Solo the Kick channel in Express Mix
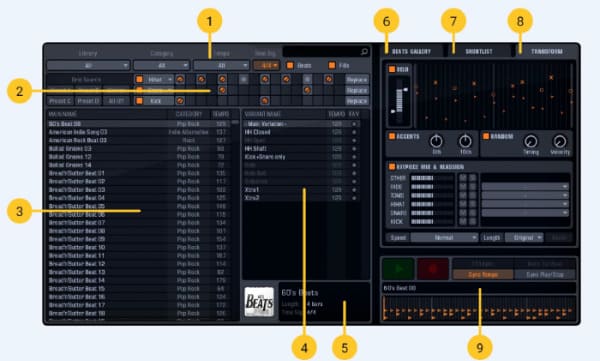The image size is (600, 361). coord(473,221)
